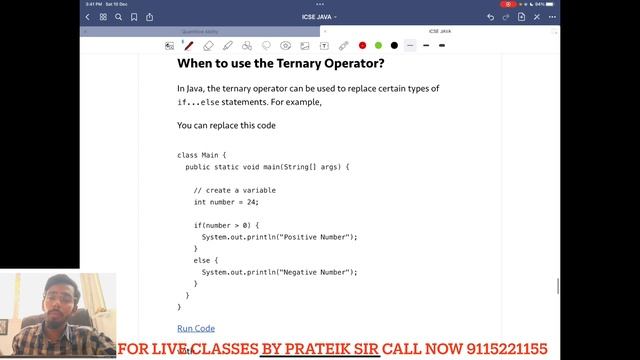The image size is (640, 360).
Task: Click the code line 'else {'
Action: tap(206, 260)
